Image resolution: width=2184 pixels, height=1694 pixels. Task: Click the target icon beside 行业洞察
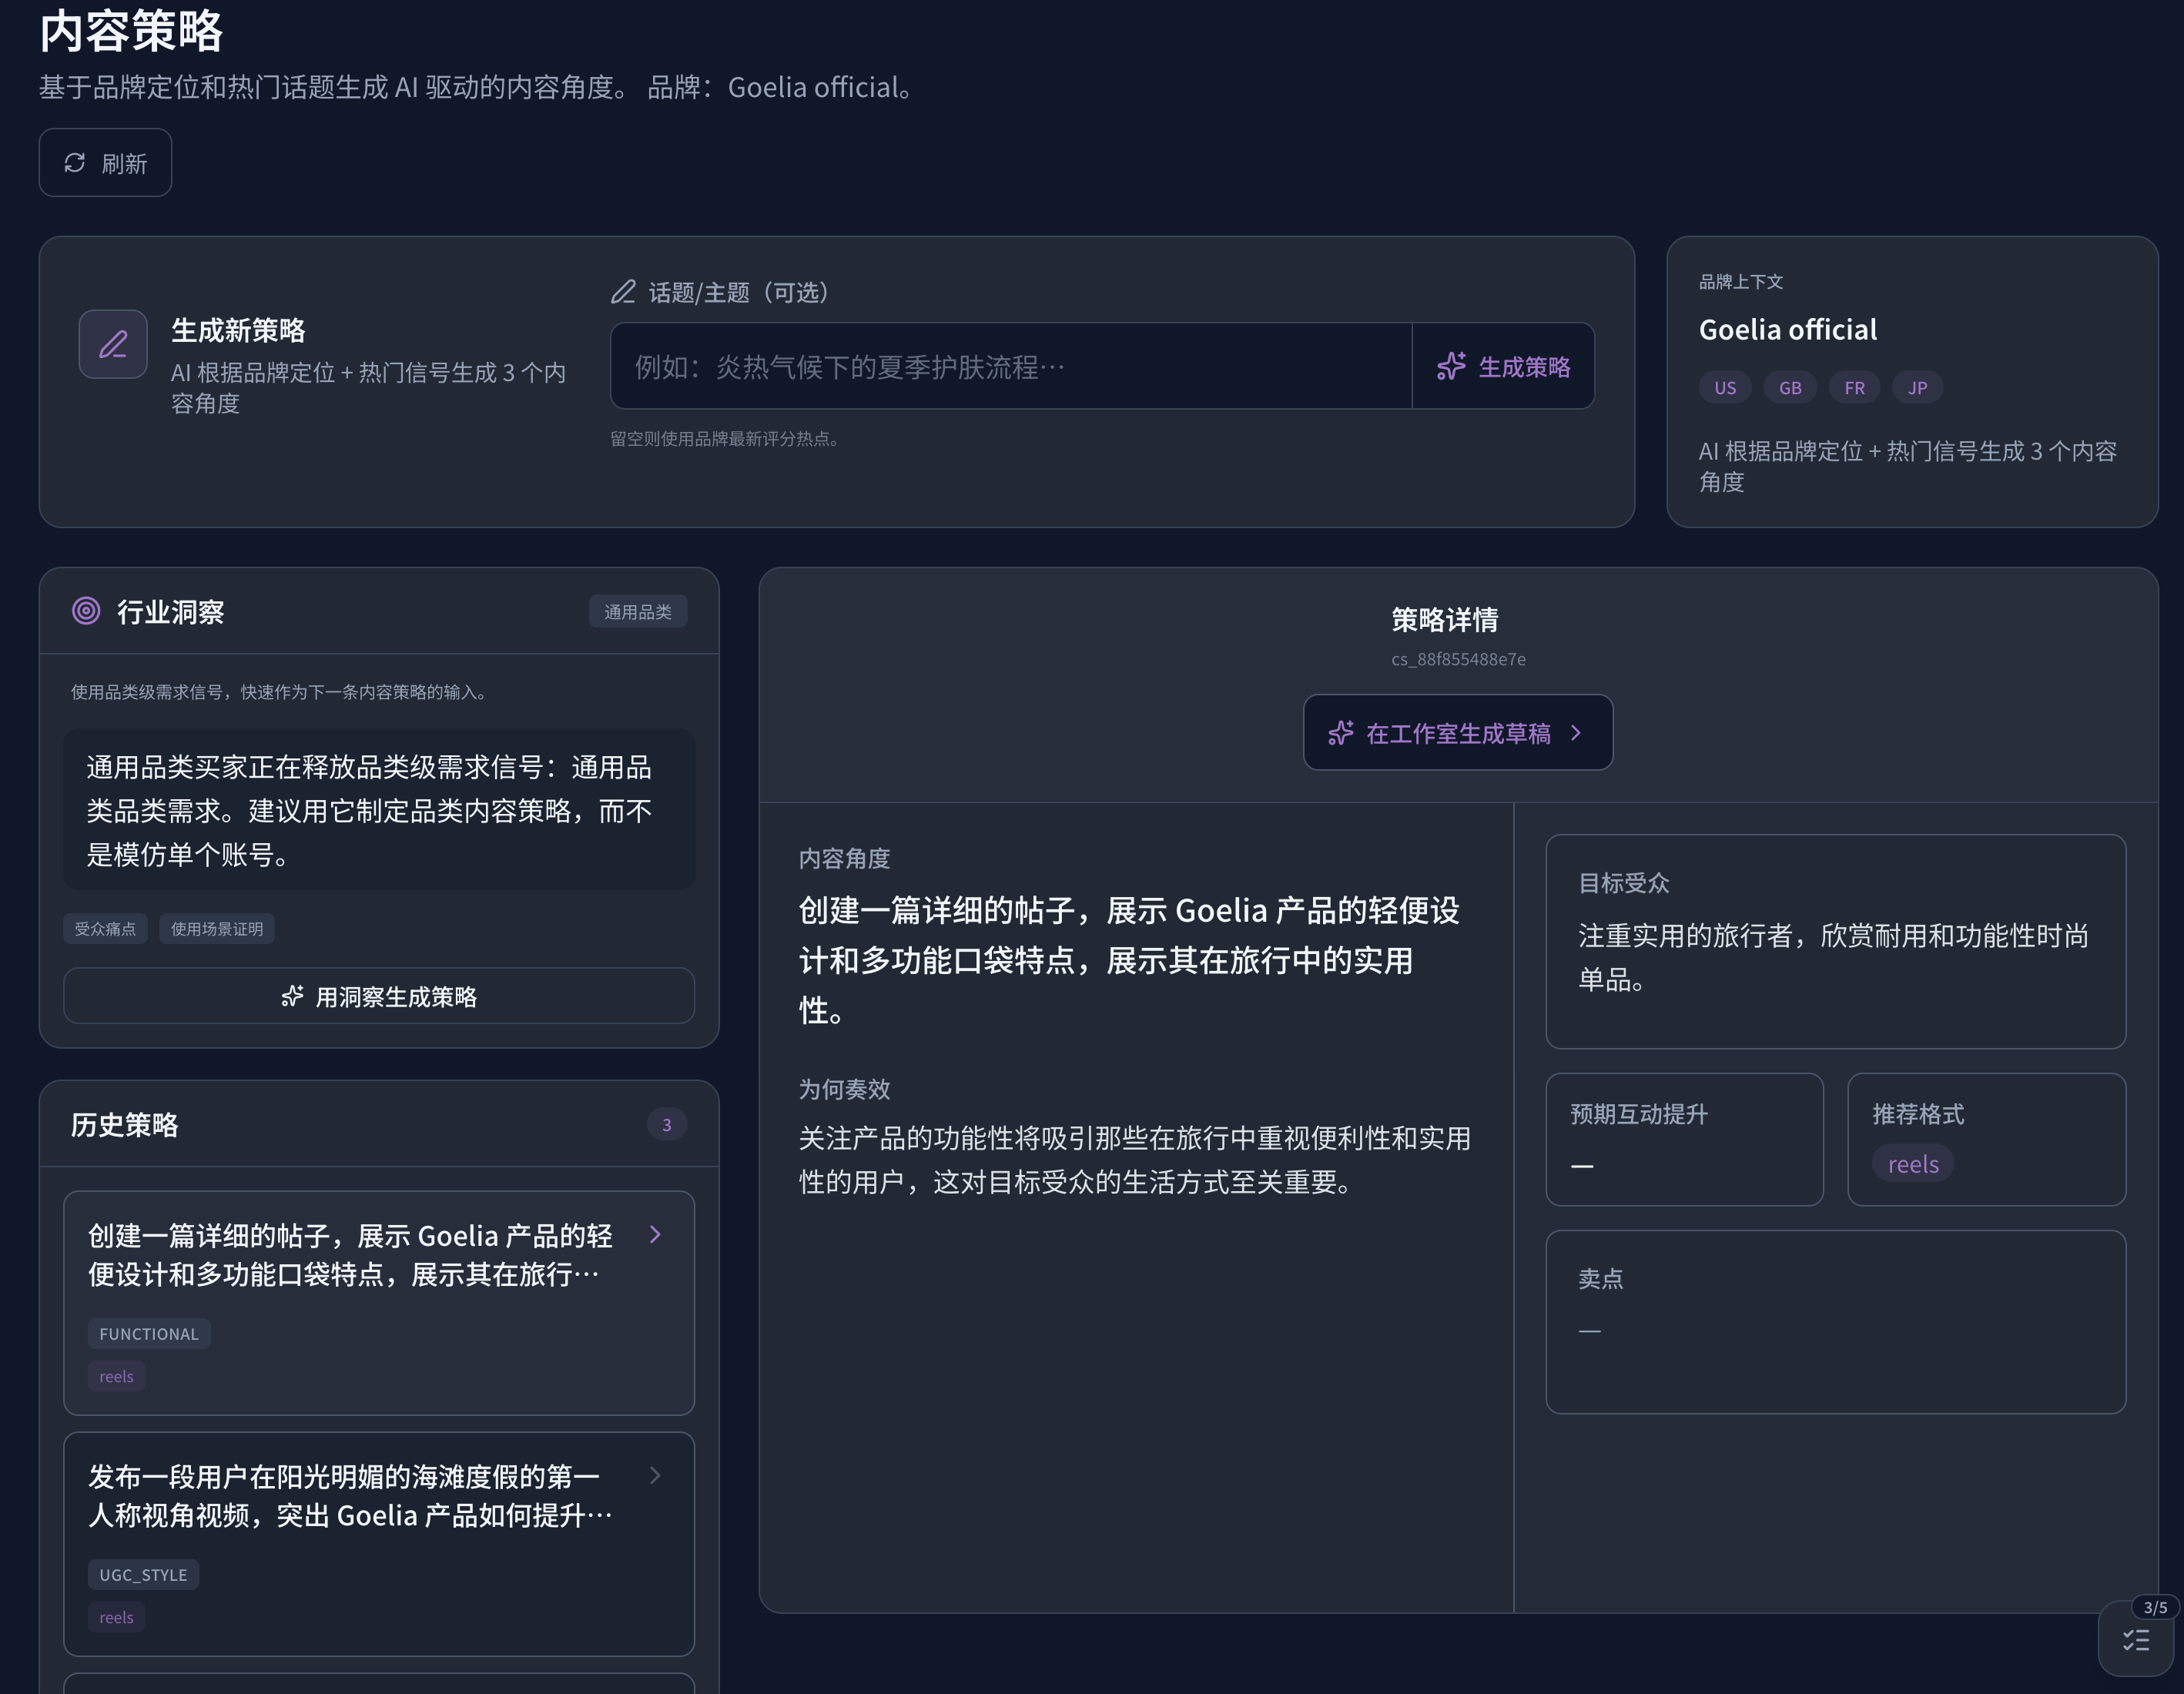[86, 611]
